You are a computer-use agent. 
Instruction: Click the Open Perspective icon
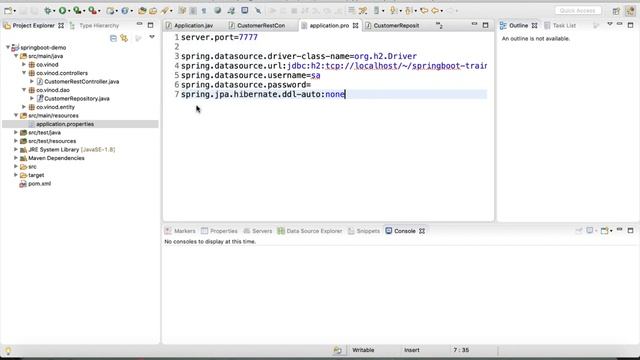pyautogui.click(x=616, y=11)
